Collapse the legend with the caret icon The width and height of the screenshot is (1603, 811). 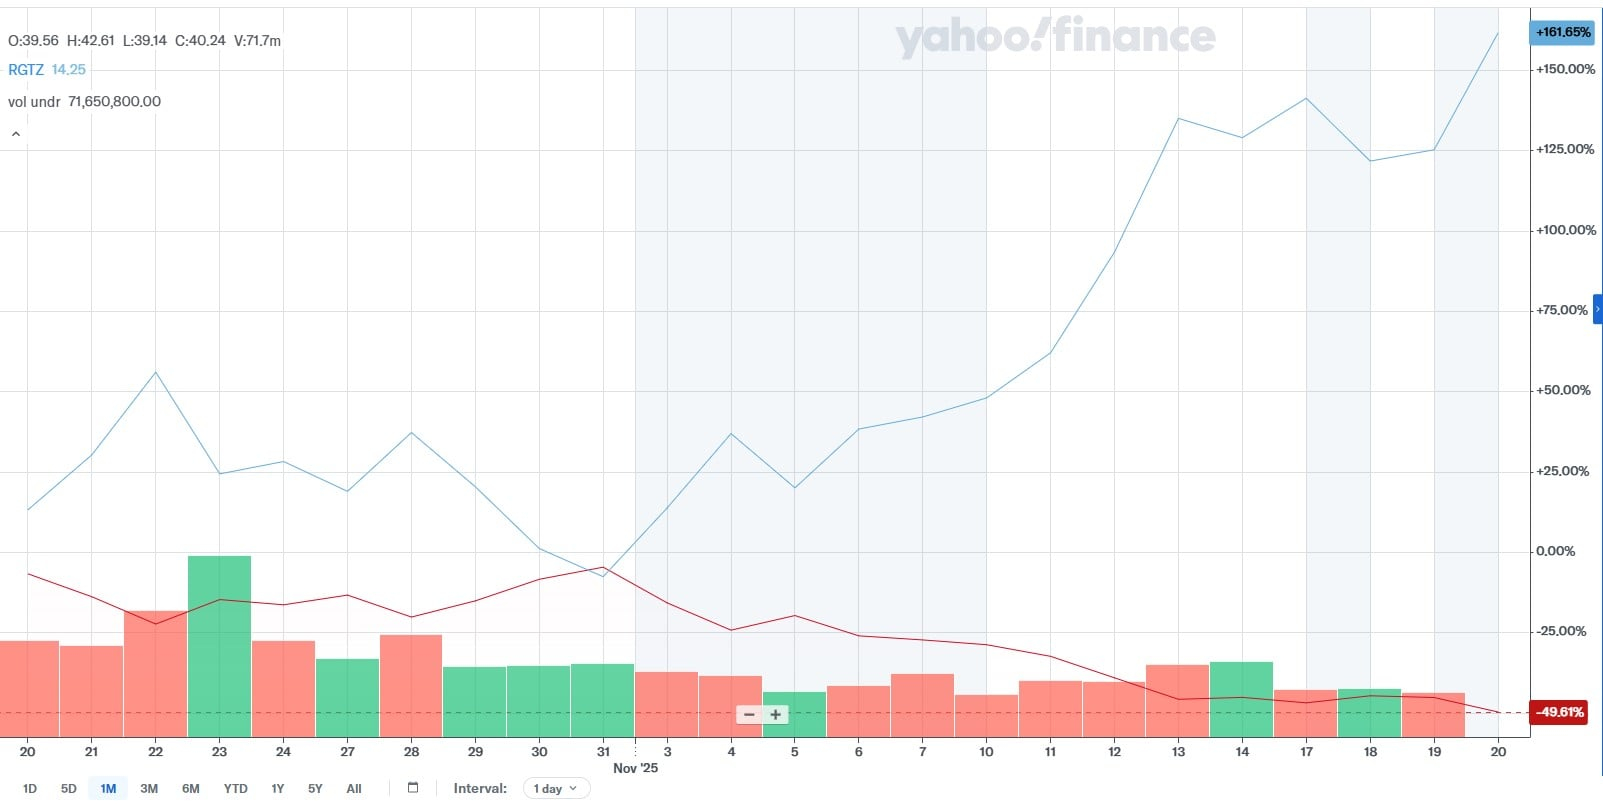pos(16,134)
